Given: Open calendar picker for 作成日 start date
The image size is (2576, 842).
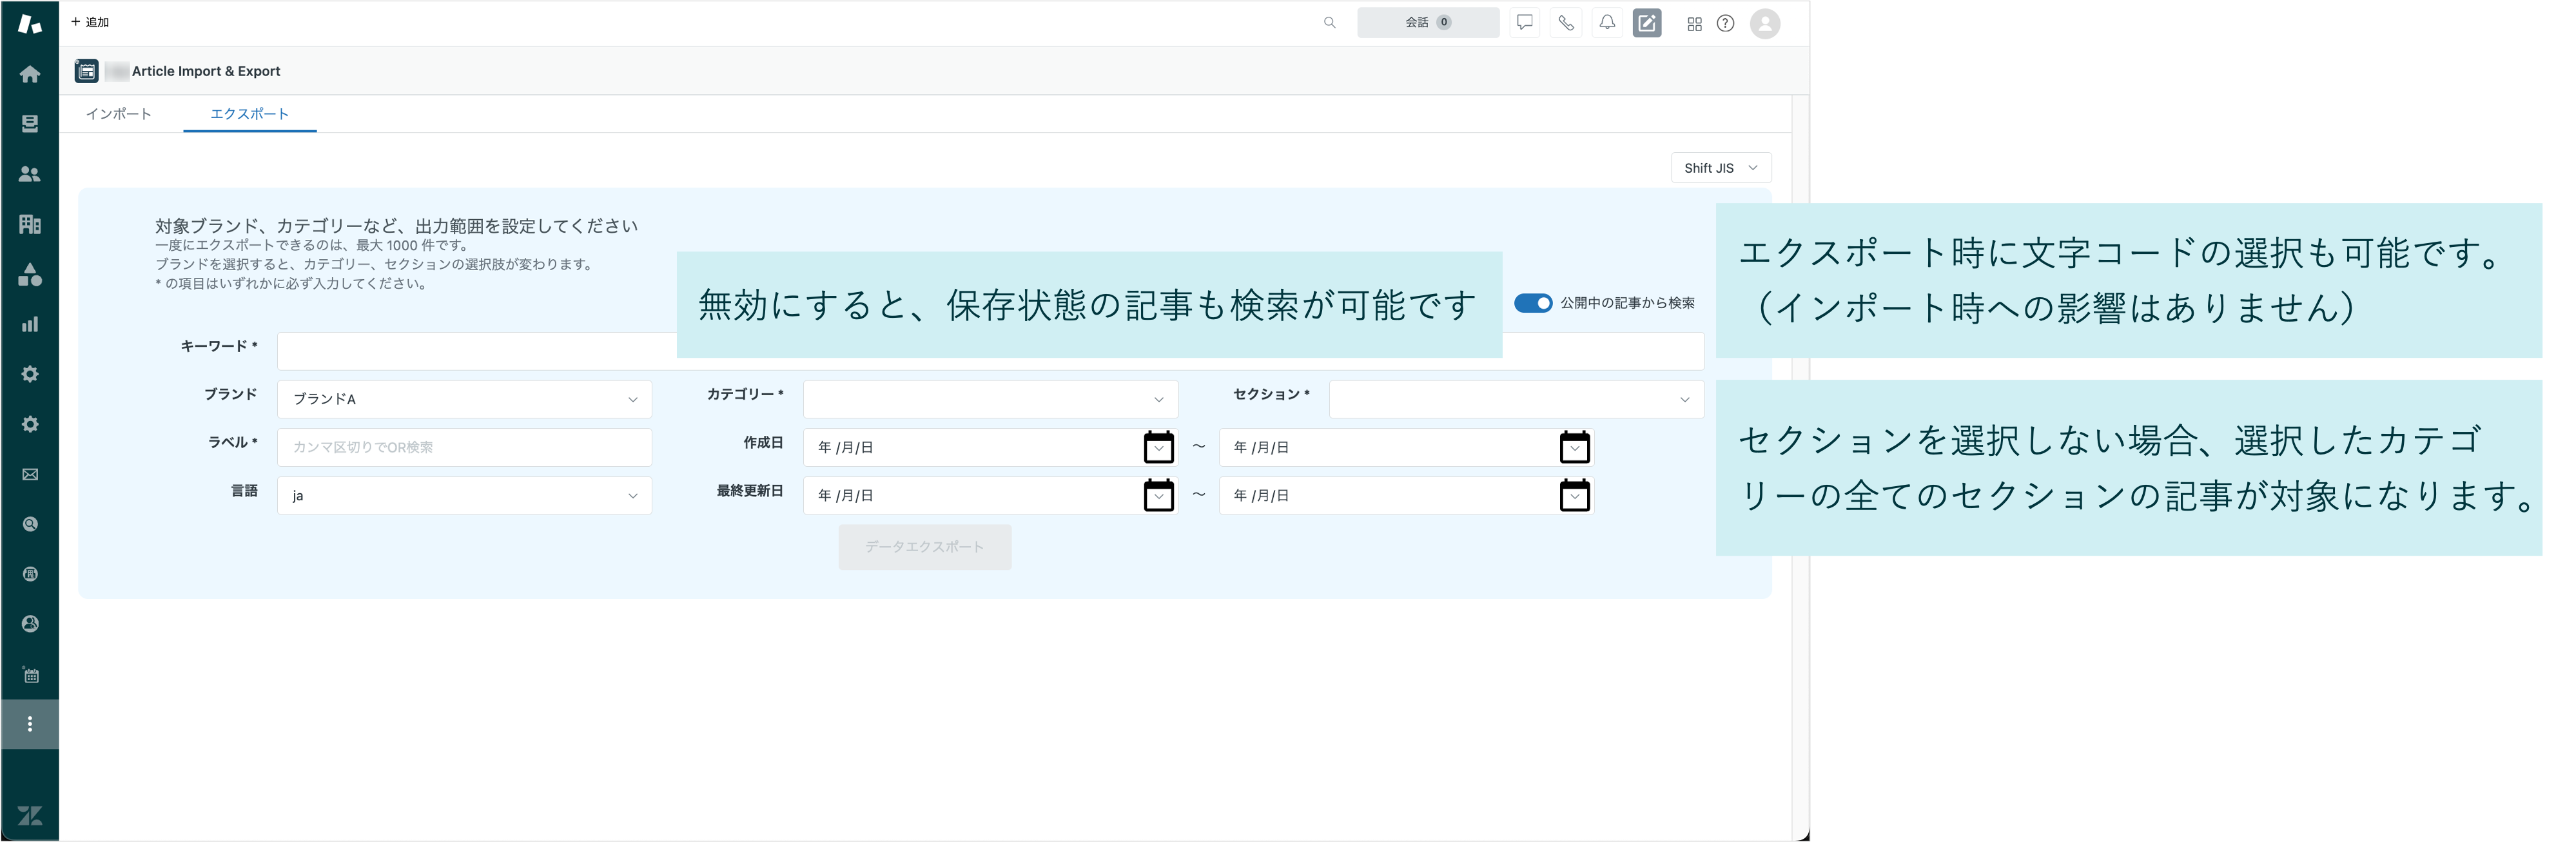Looking at the screenshot, I should pyautogui.click(x=1158, y=447).
